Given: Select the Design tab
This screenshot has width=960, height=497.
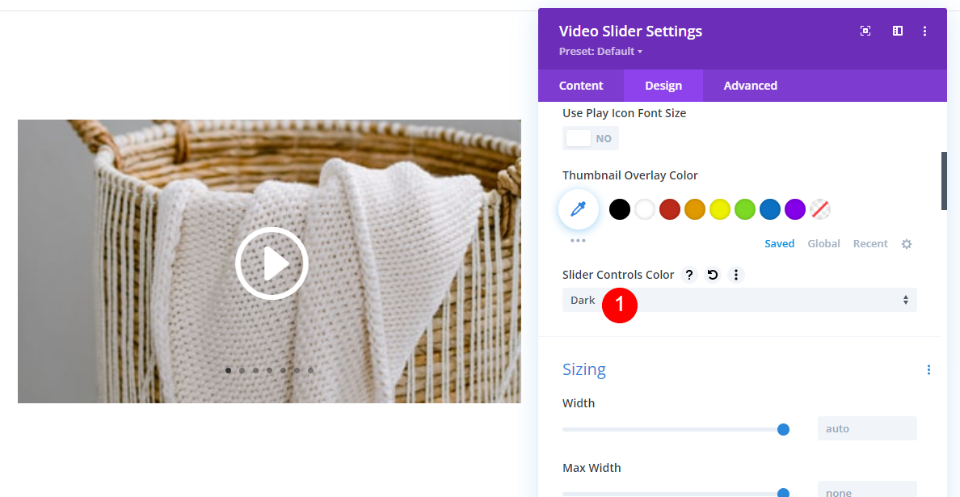Looking at the screenshot, I should (663, 86).
